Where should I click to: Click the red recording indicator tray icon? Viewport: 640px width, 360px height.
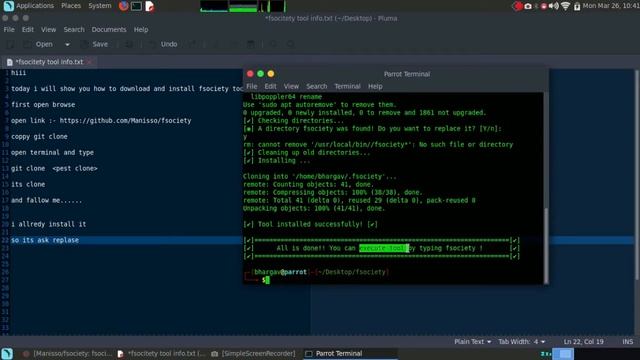tap(518, 6)
